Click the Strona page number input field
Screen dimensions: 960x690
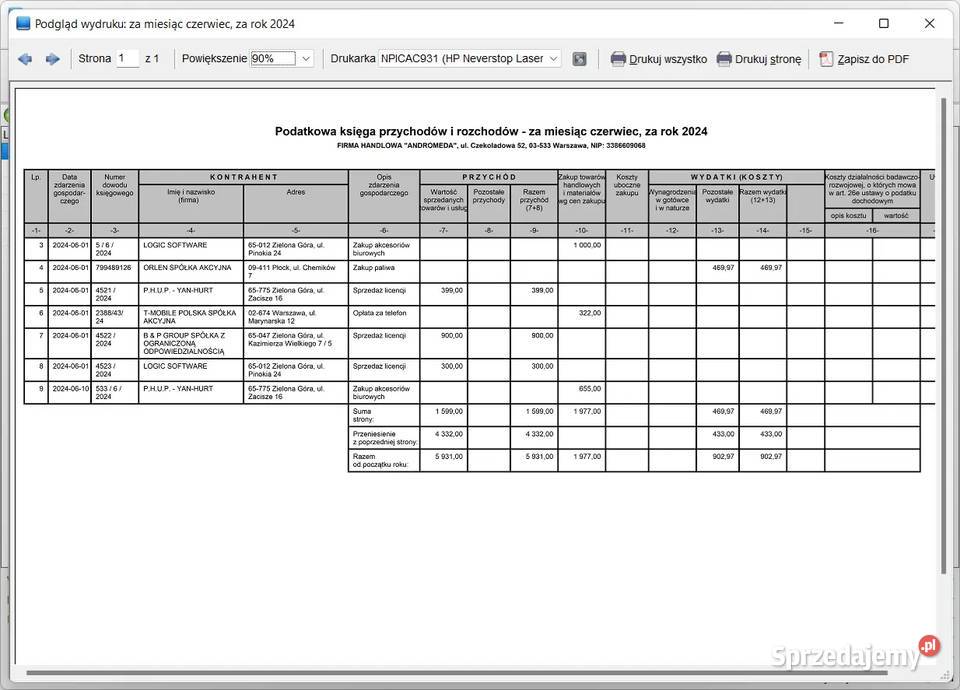click(126, 59)
